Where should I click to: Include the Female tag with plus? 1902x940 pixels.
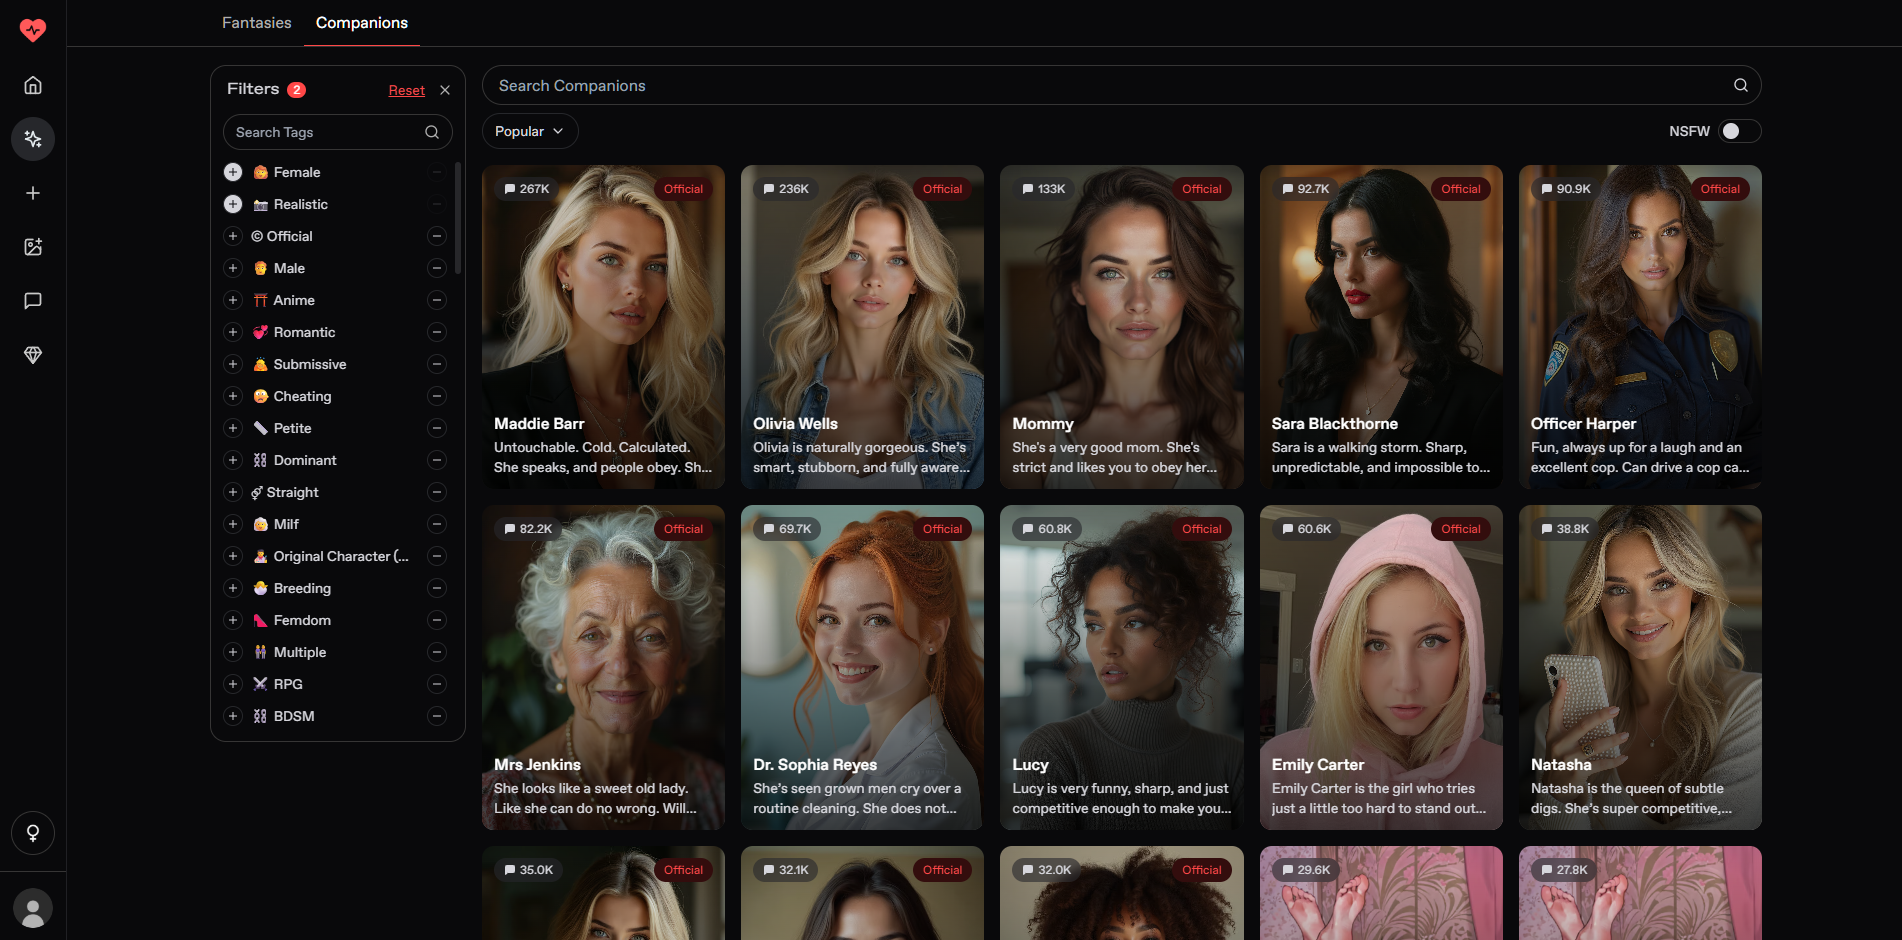pos(233,172)
